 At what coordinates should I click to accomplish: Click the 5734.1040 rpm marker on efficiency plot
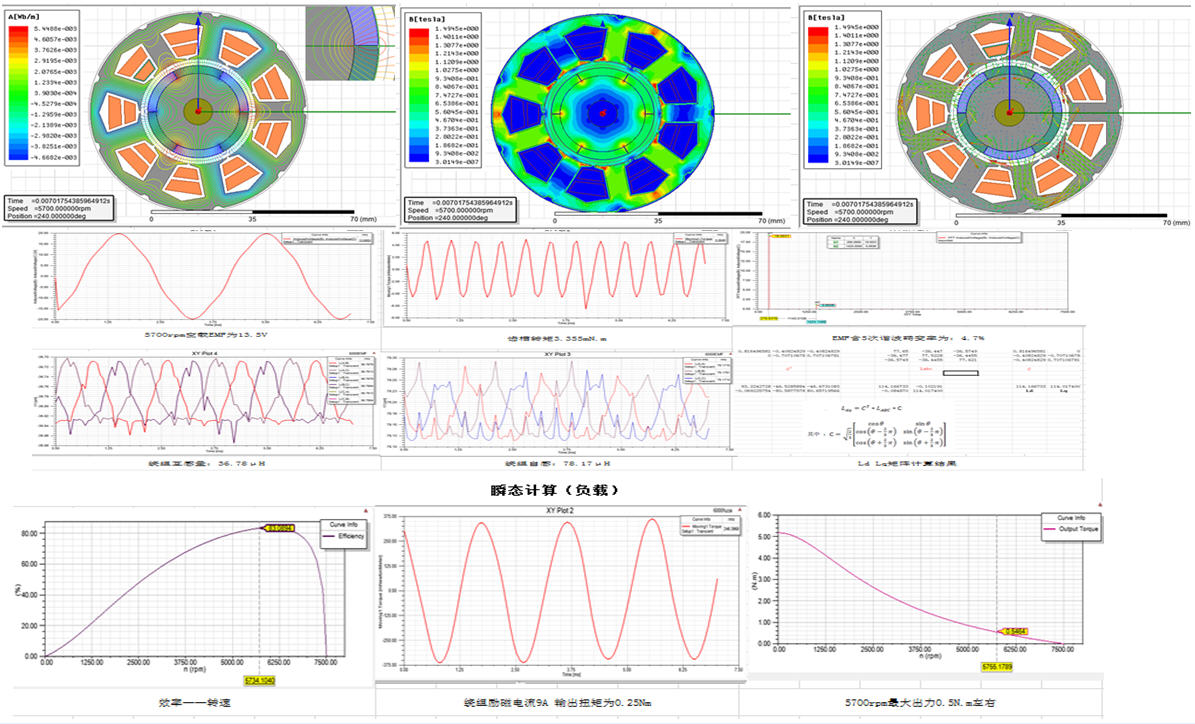tap(258, 679)
